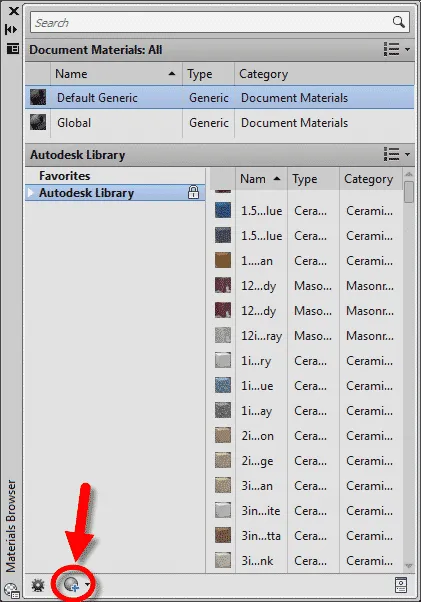The width and height of the screenshot is (421, 602).
Task: Close the Materials Browser palette
Action: 13,11
